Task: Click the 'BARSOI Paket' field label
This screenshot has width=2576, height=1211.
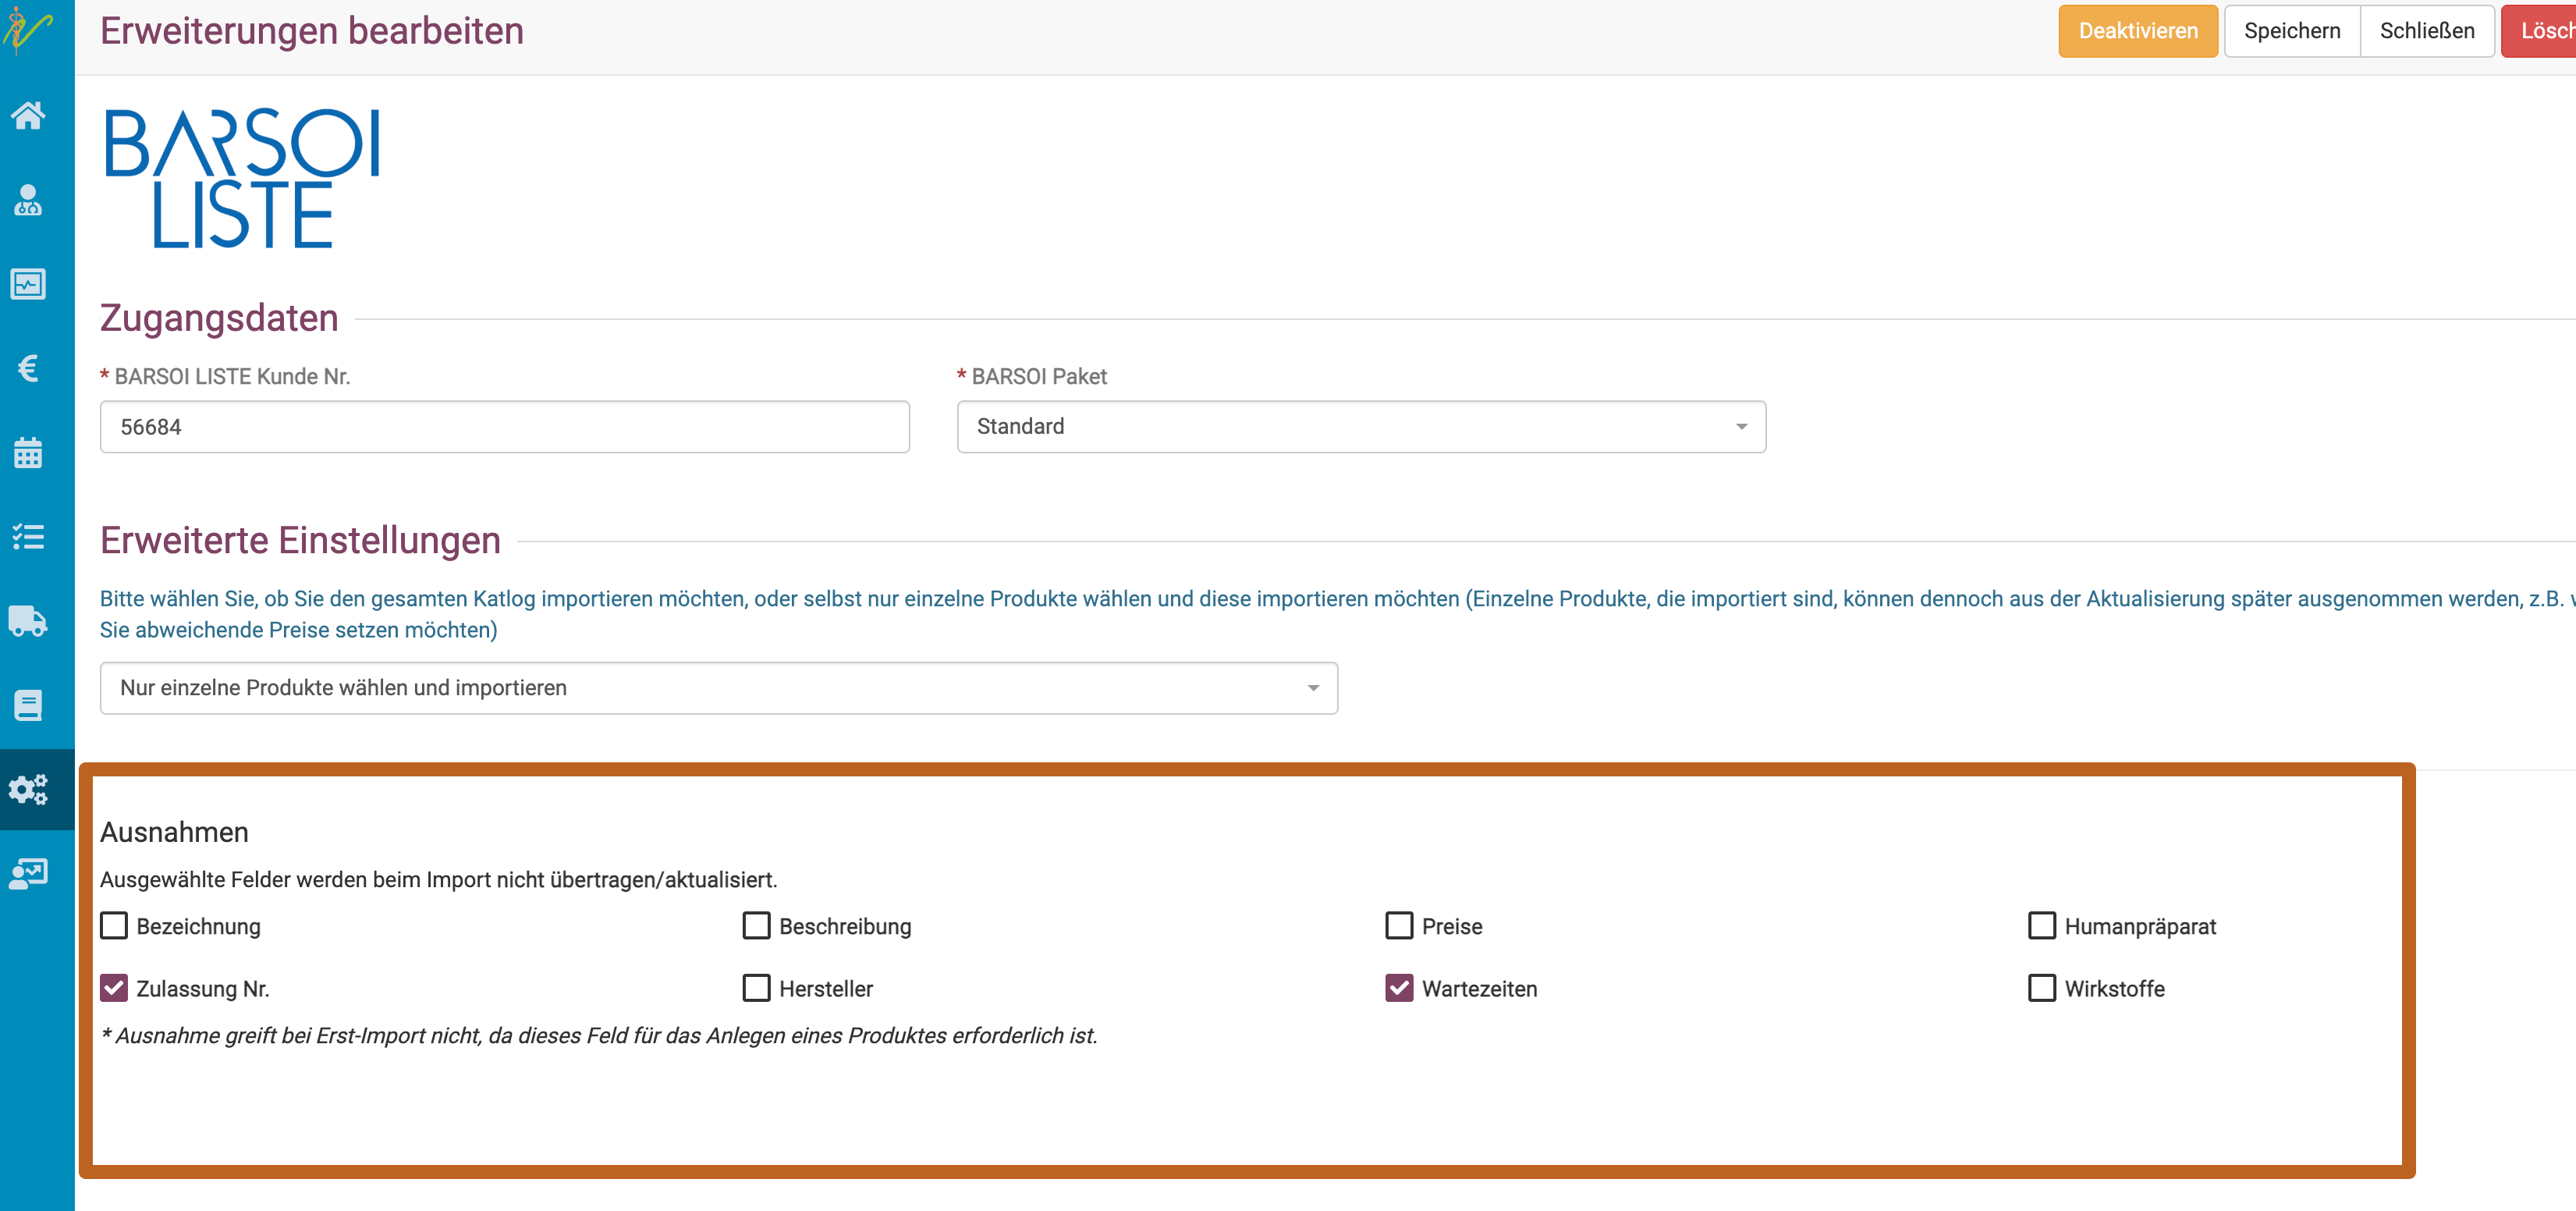Action: [x=1039, y=377]
